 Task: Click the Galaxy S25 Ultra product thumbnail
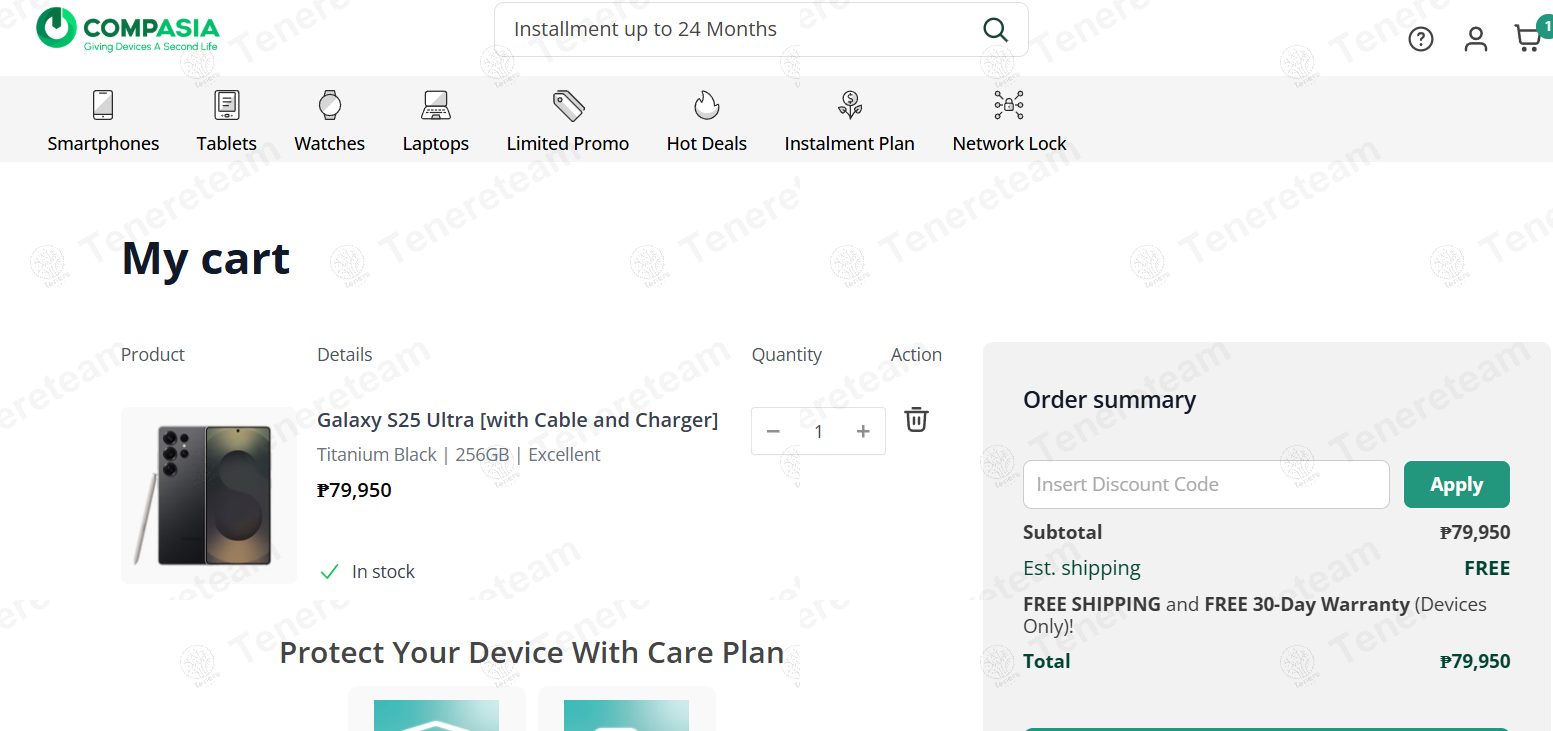point(209,495)
